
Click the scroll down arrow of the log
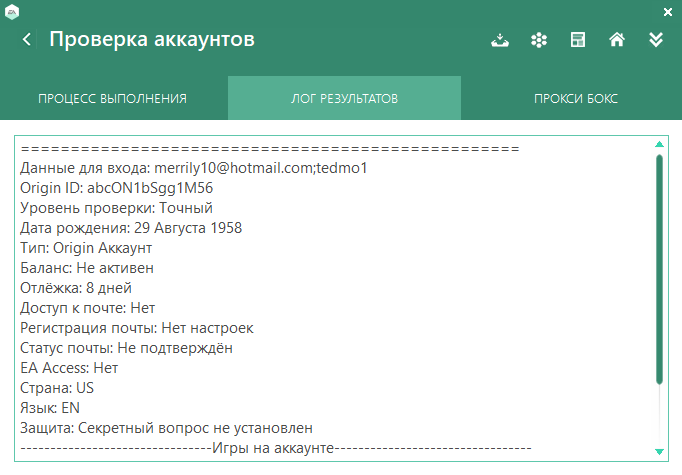pos(659,450)
